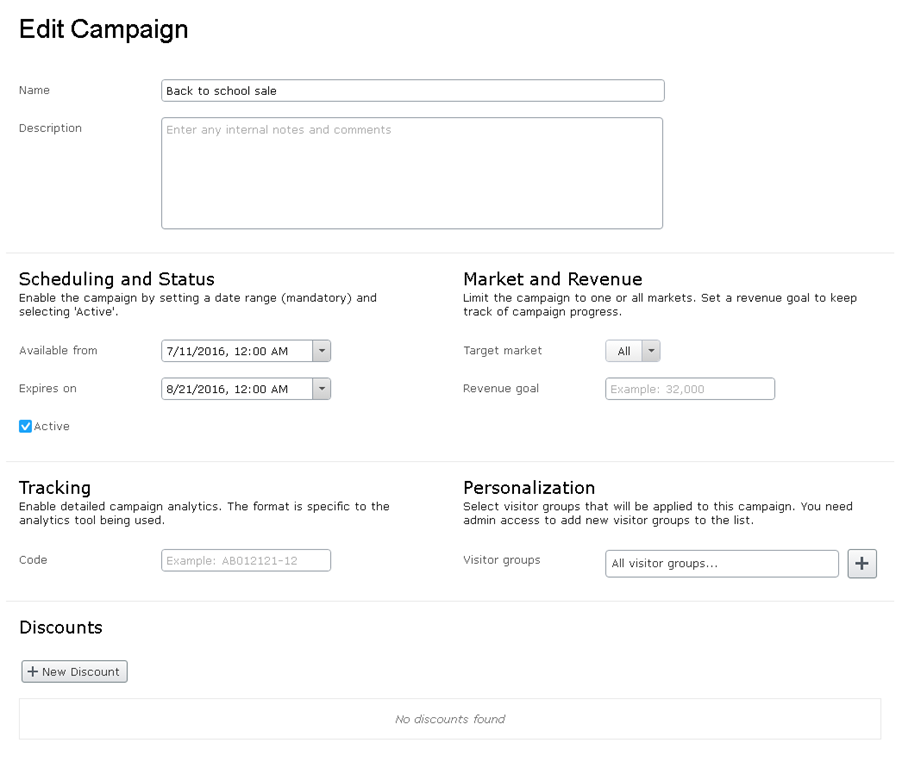Click the Available from date value
Image resolution: width=902 pixels, height=768 pixels.
[236, 351]
